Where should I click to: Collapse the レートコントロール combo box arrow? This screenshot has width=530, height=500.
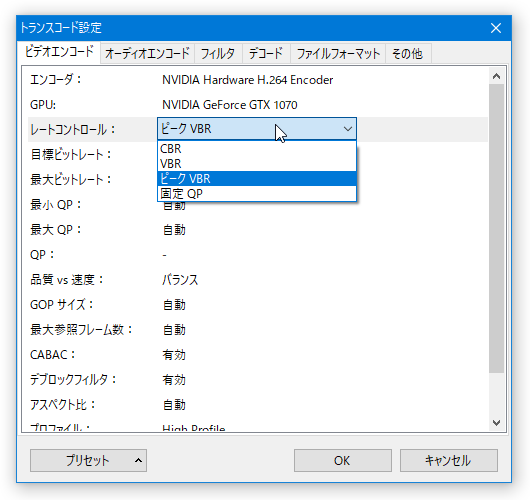coord(348,129)
